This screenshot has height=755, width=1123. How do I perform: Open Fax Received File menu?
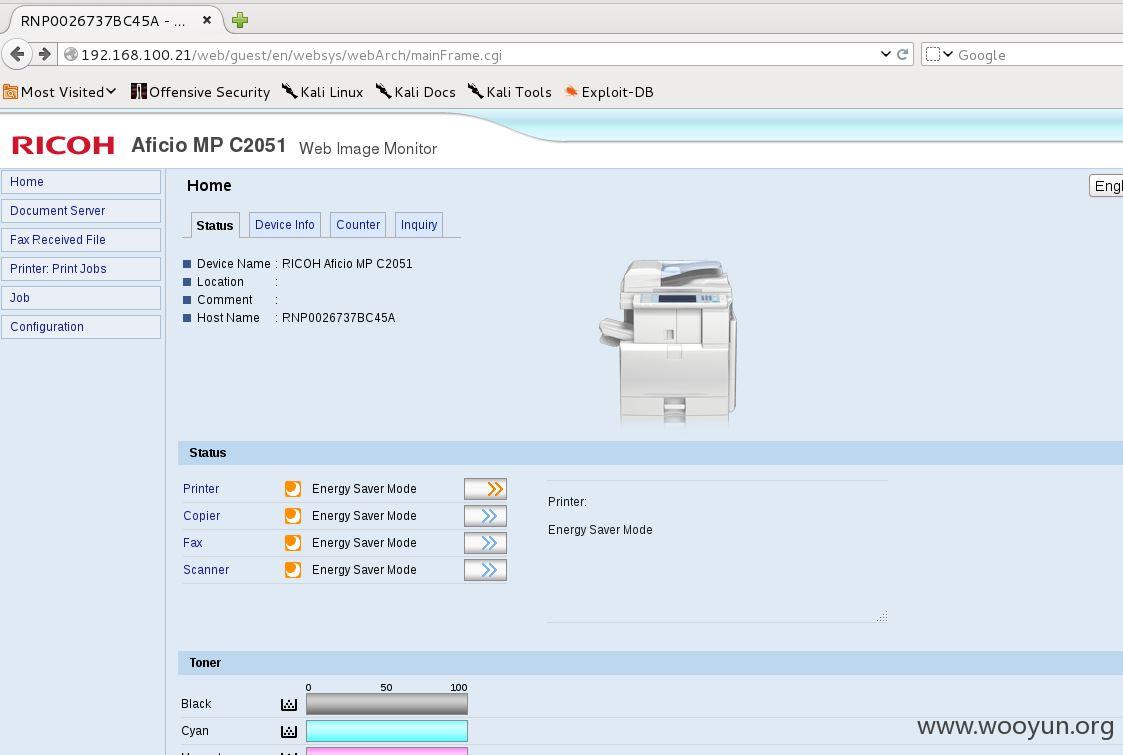(81, 240)
